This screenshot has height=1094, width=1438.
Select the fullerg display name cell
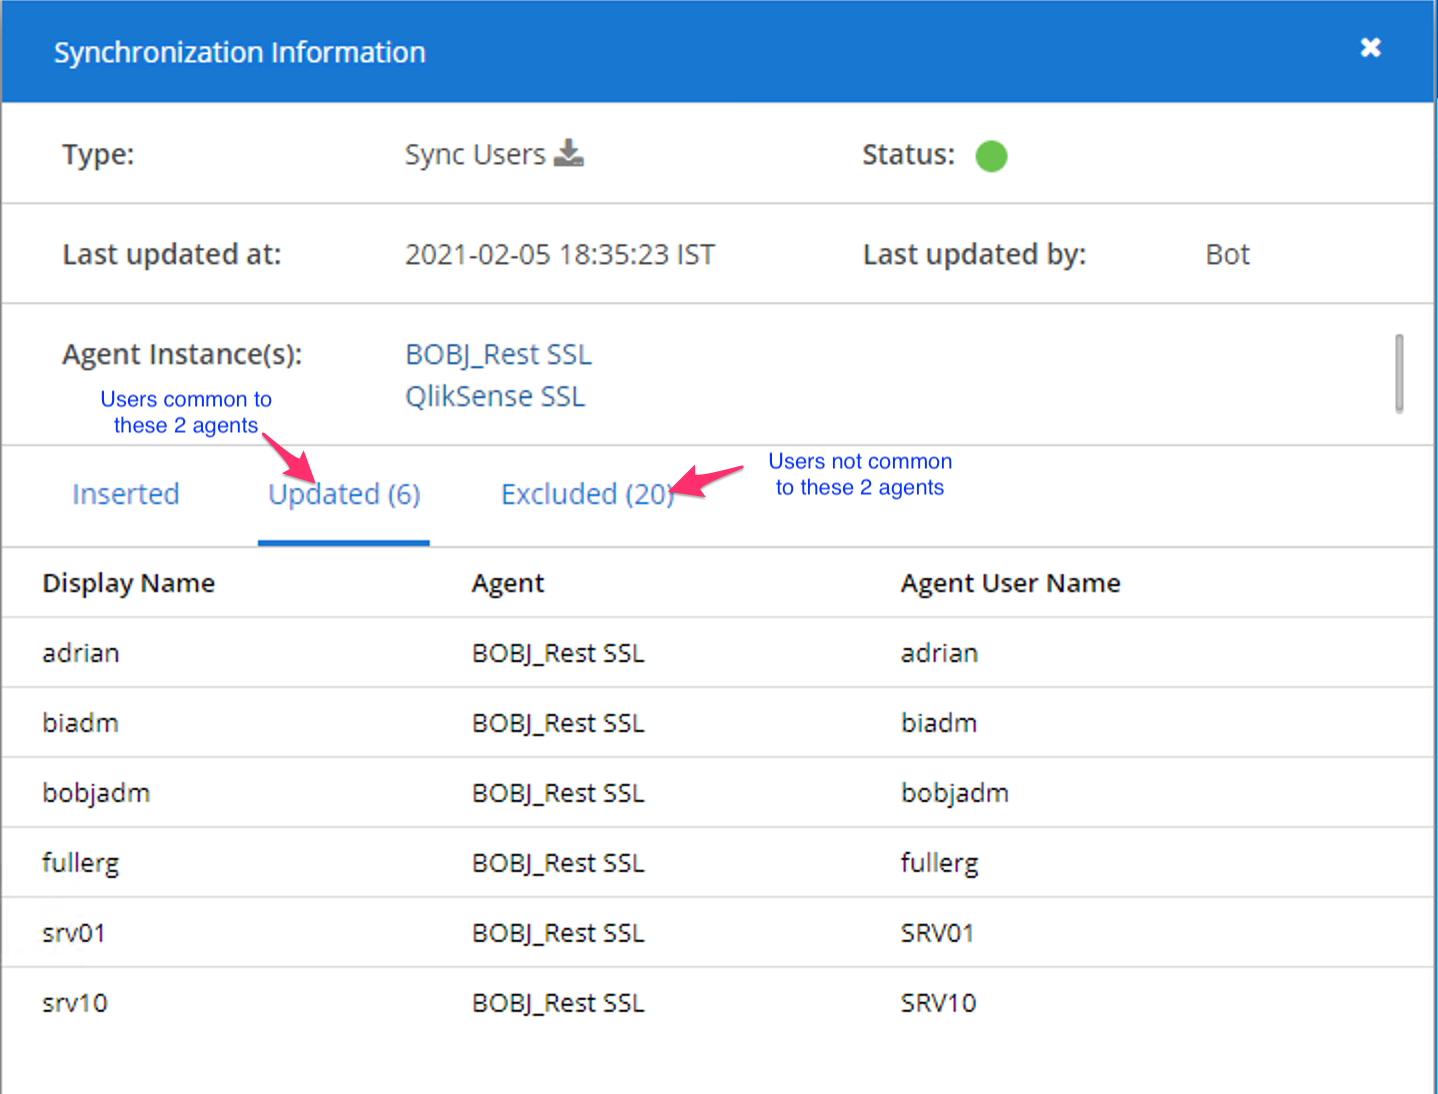tap(80, 863)
